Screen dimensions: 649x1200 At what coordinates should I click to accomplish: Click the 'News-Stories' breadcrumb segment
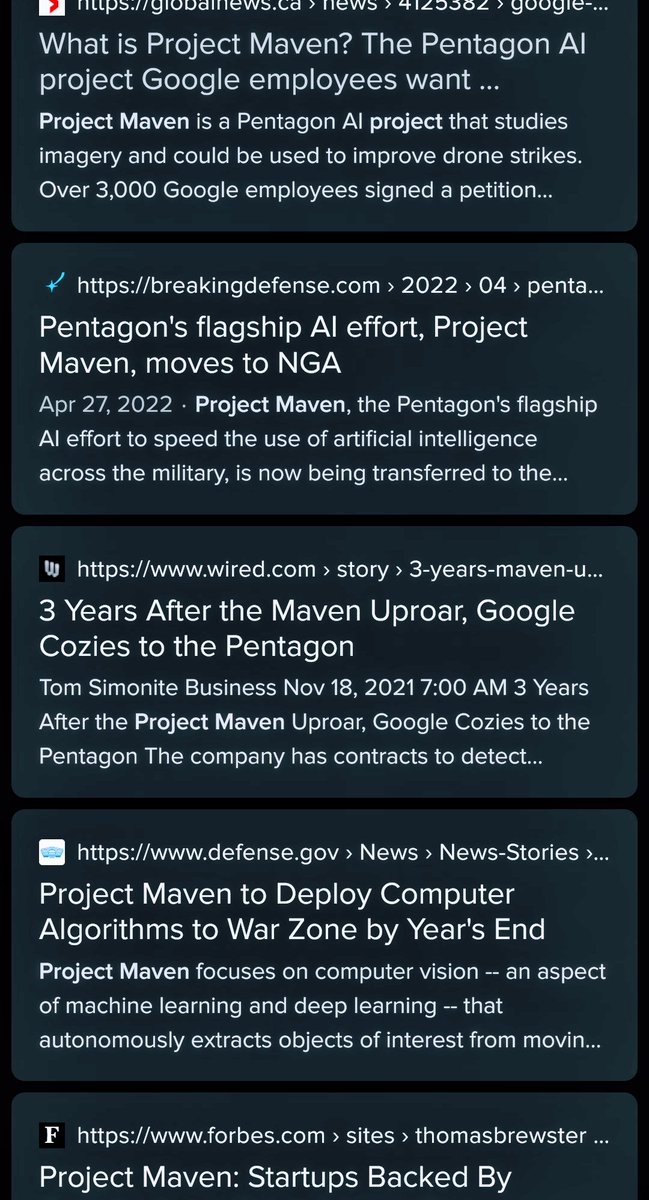pyautogui.click(x=508, y=852)
